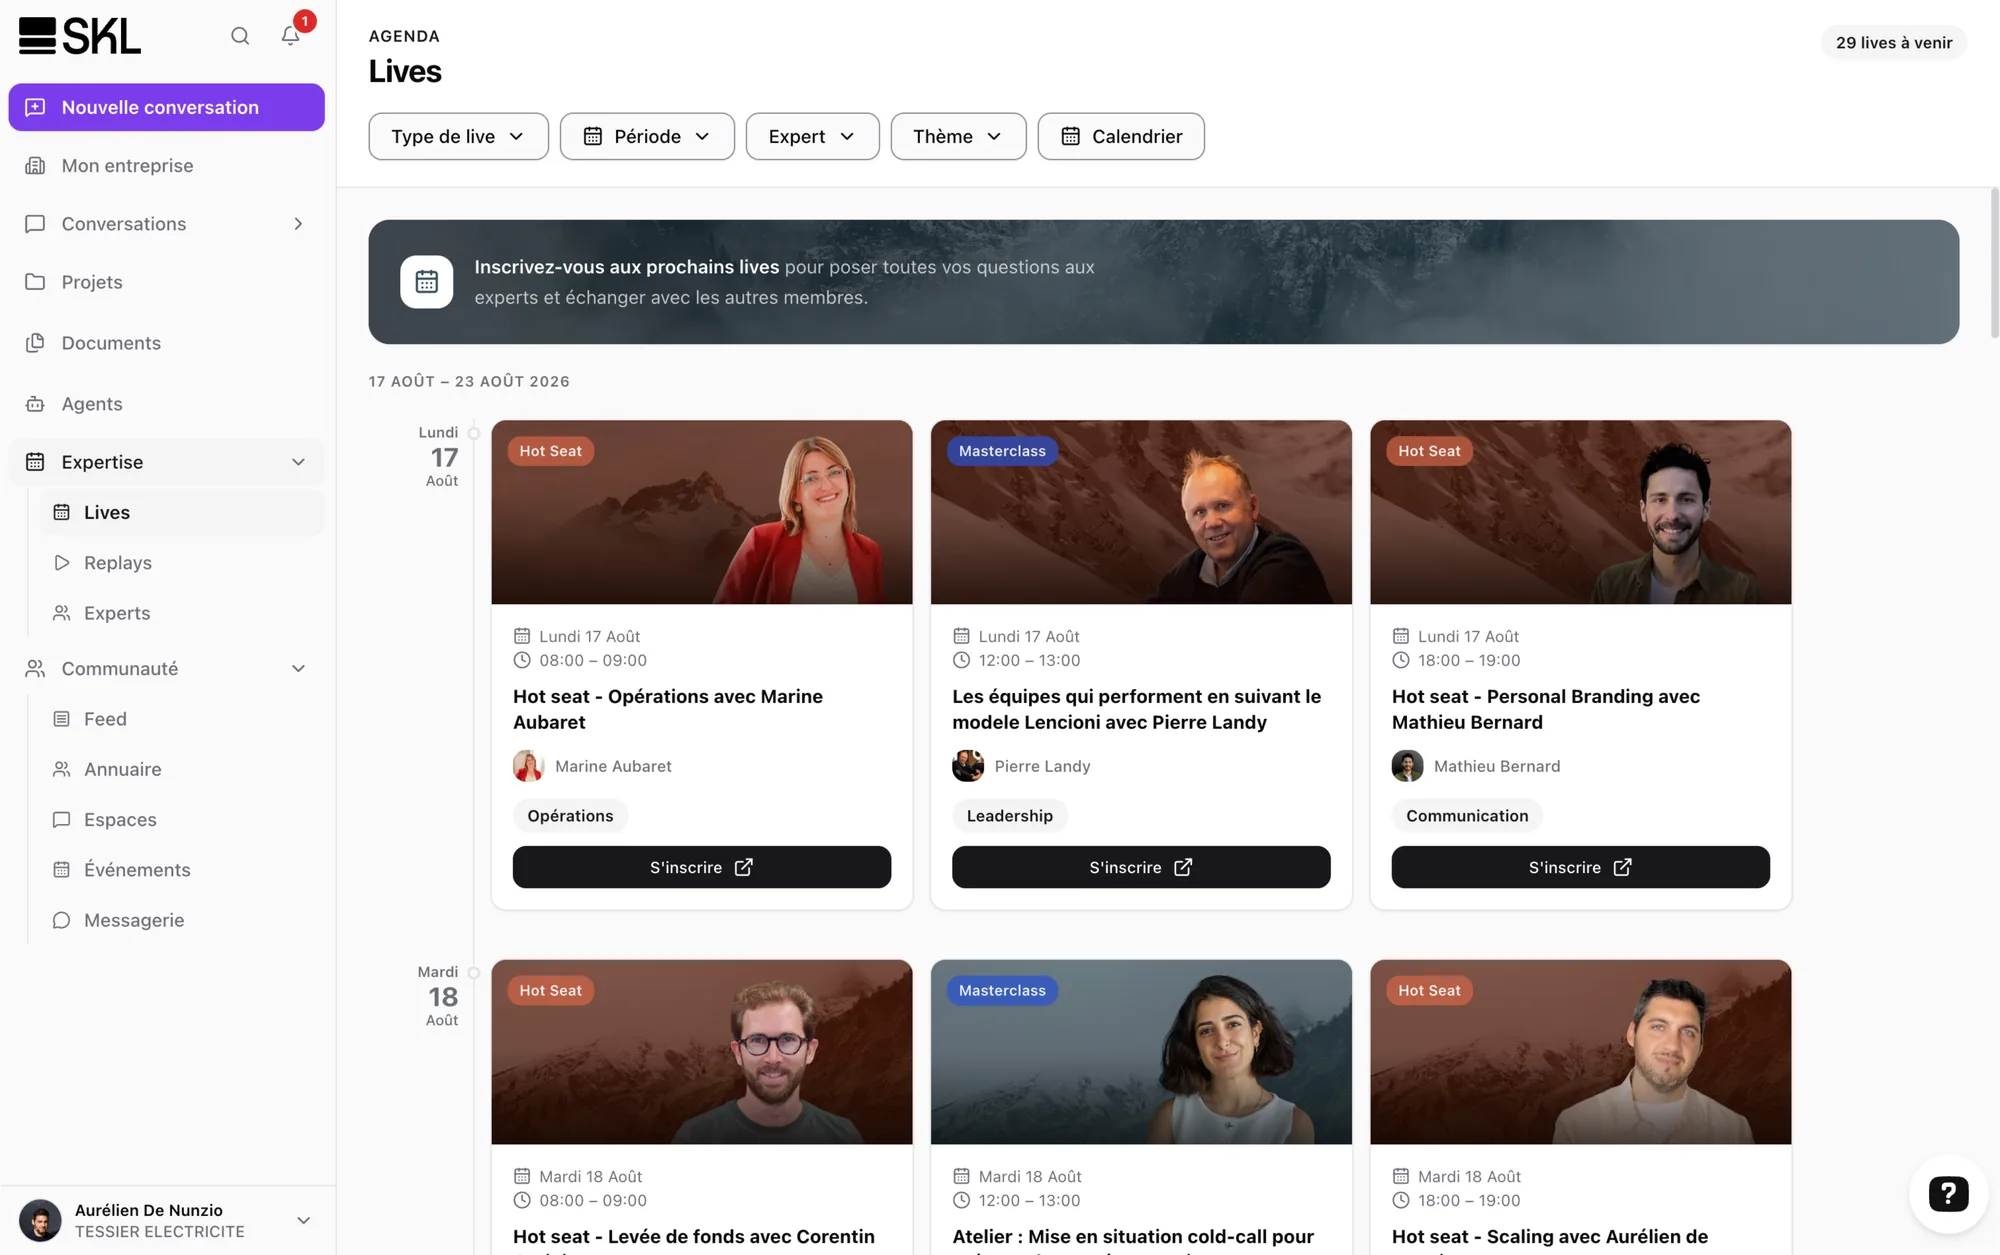The height and width of the screenshot is (1255, 2000).
Task: Click the calendar icon in the banner
Action: [x=427, y=282]
